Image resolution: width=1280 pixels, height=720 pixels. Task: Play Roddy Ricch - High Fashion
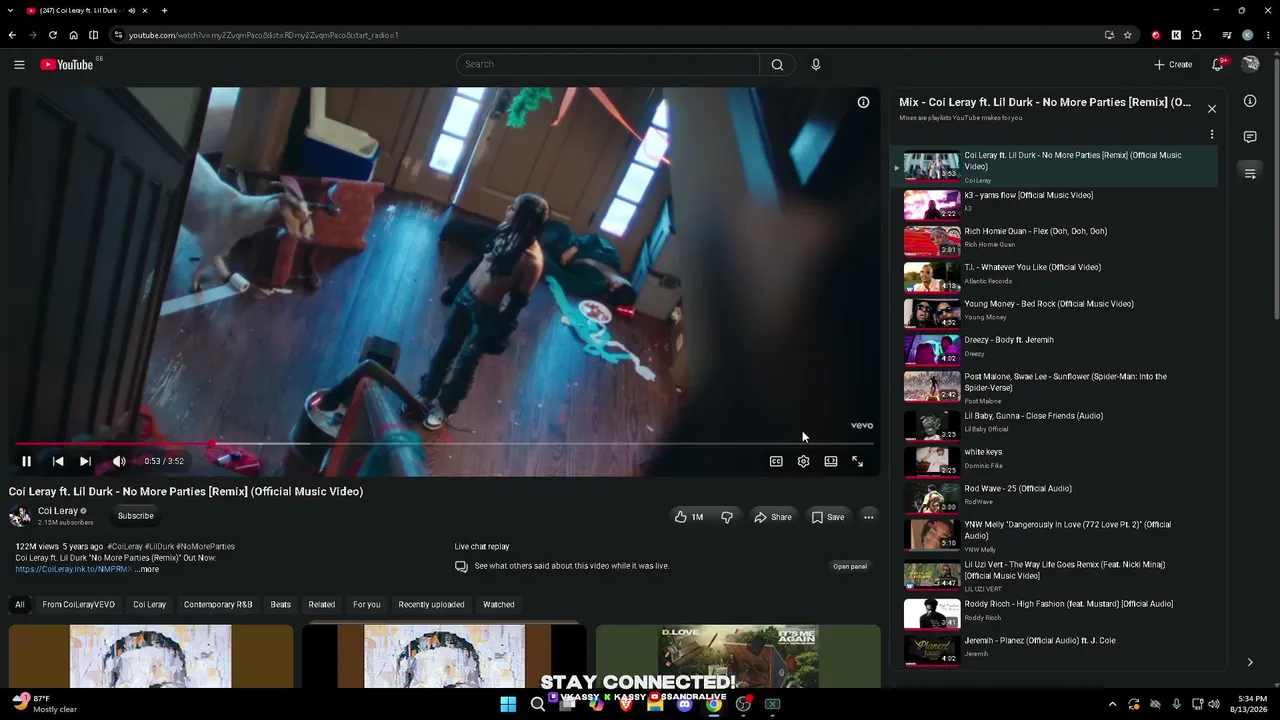coord(1055,613)
